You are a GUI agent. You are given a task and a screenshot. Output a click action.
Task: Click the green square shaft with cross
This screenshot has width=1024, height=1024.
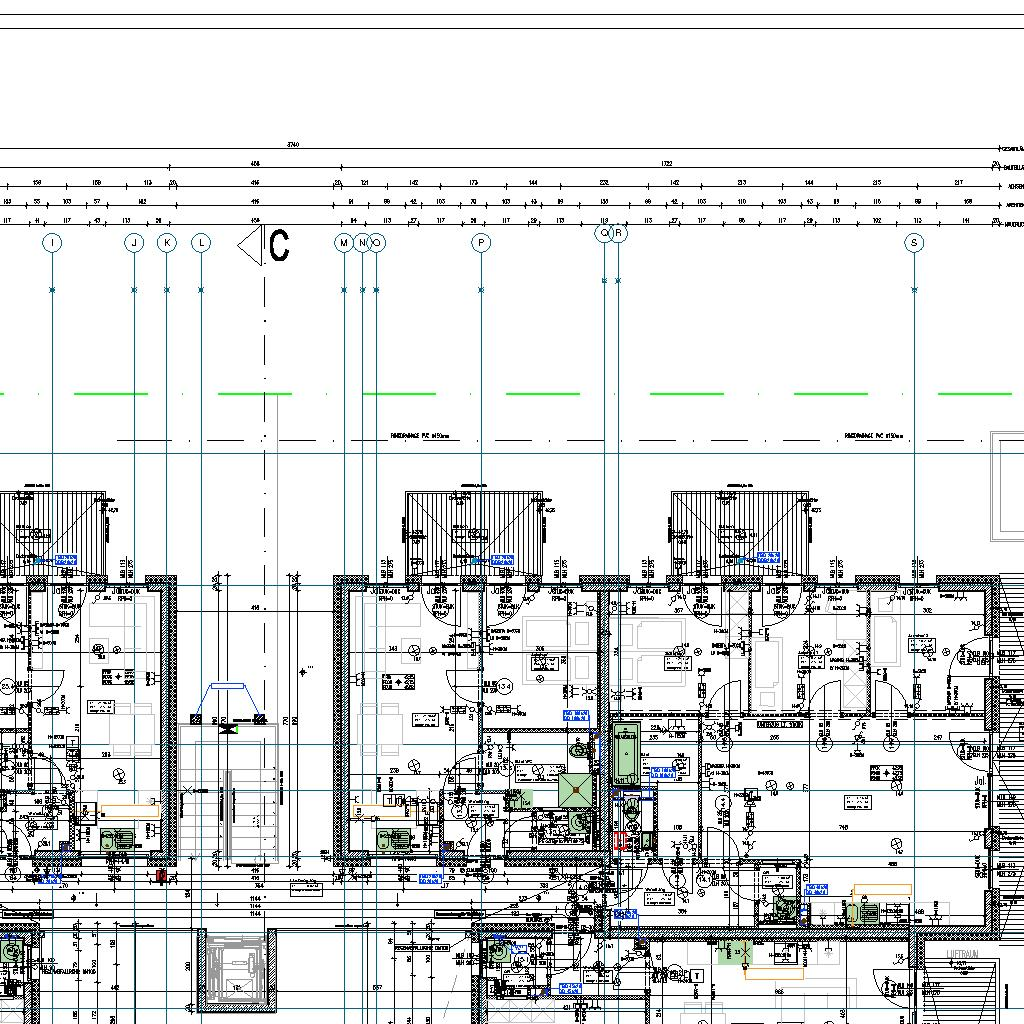576,790
